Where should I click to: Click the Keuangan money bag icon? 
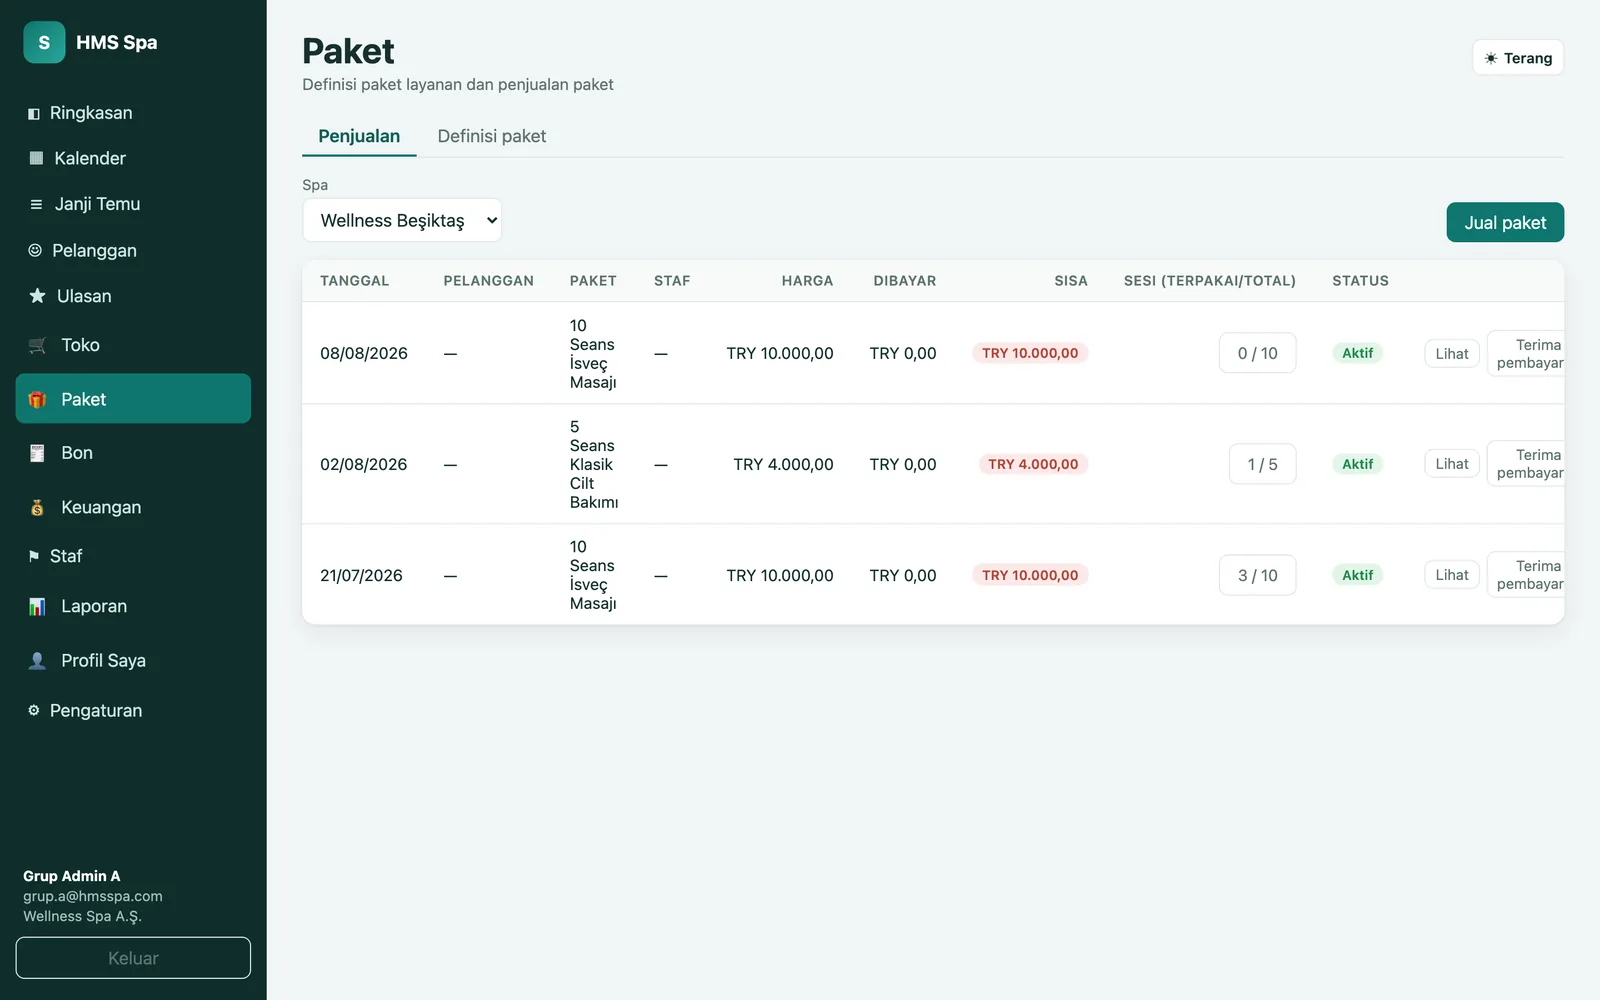37,507
